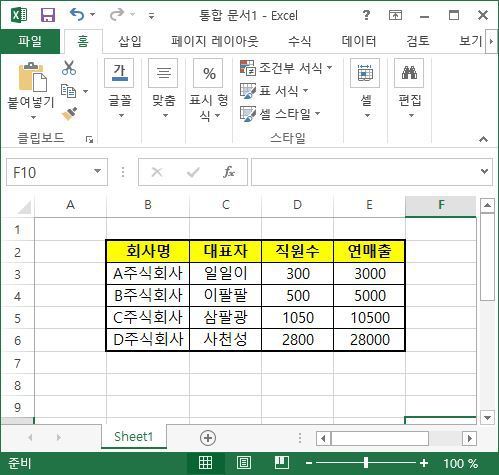Open 조건부 서식 conditional formatting

coord(286,68)
